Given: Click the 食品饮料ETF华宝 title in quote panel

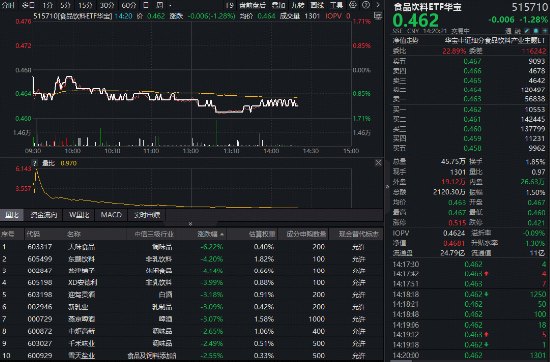Looking at the screenshot, I should (x=428, y=7).
